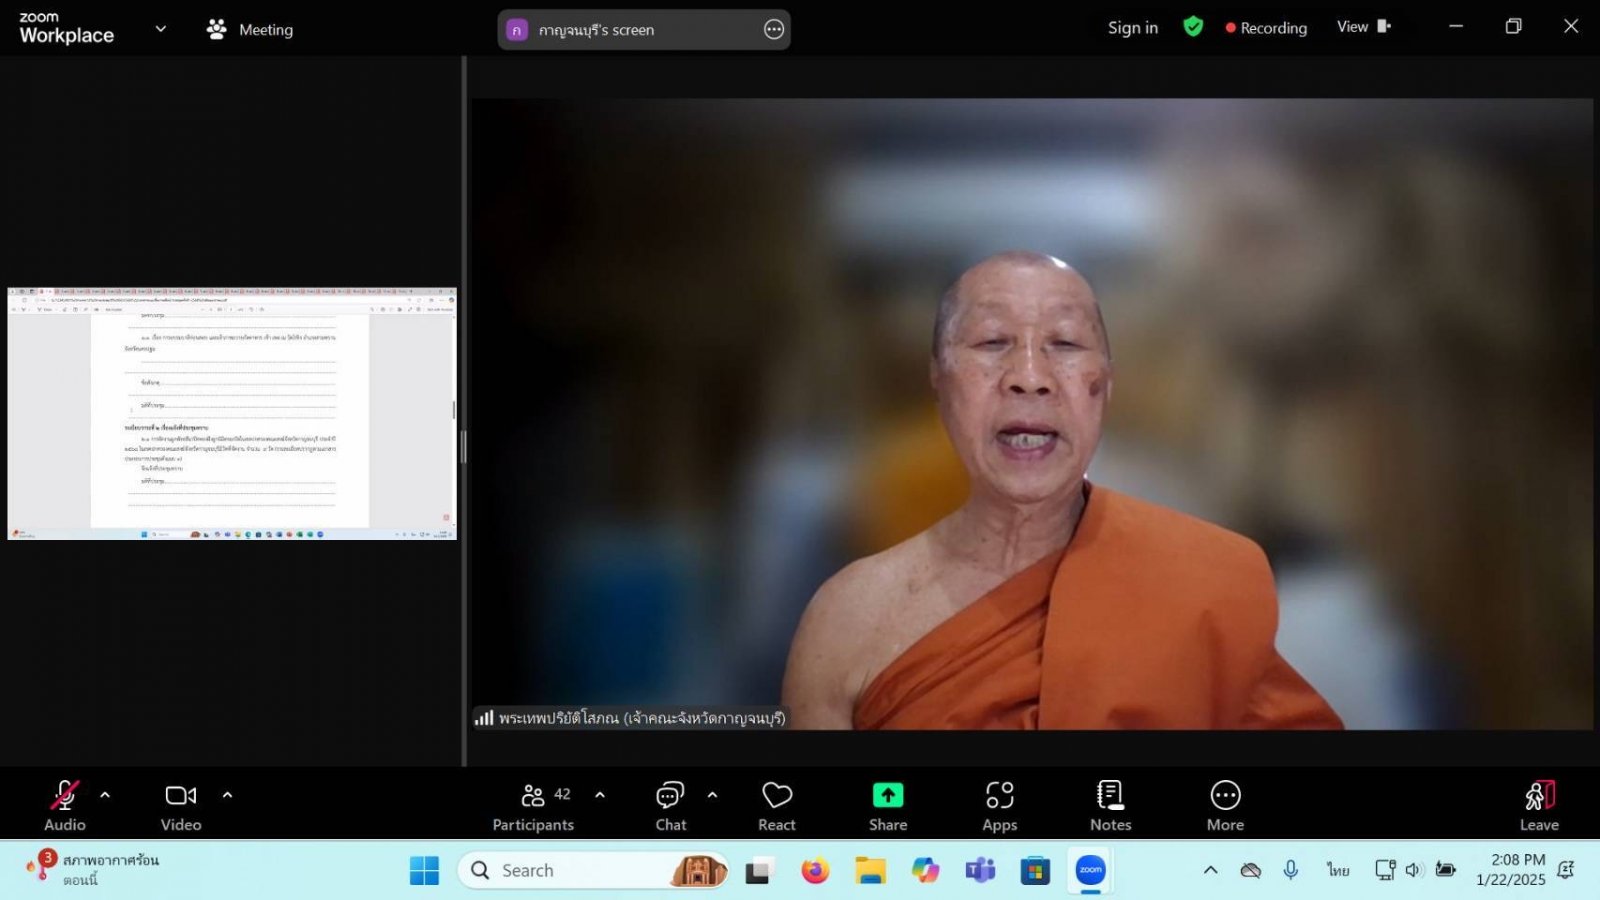Image resolution: width=1600 pixels, height=900 pixels.
Task: Click the panel divider handle
Action: point(463,446)
